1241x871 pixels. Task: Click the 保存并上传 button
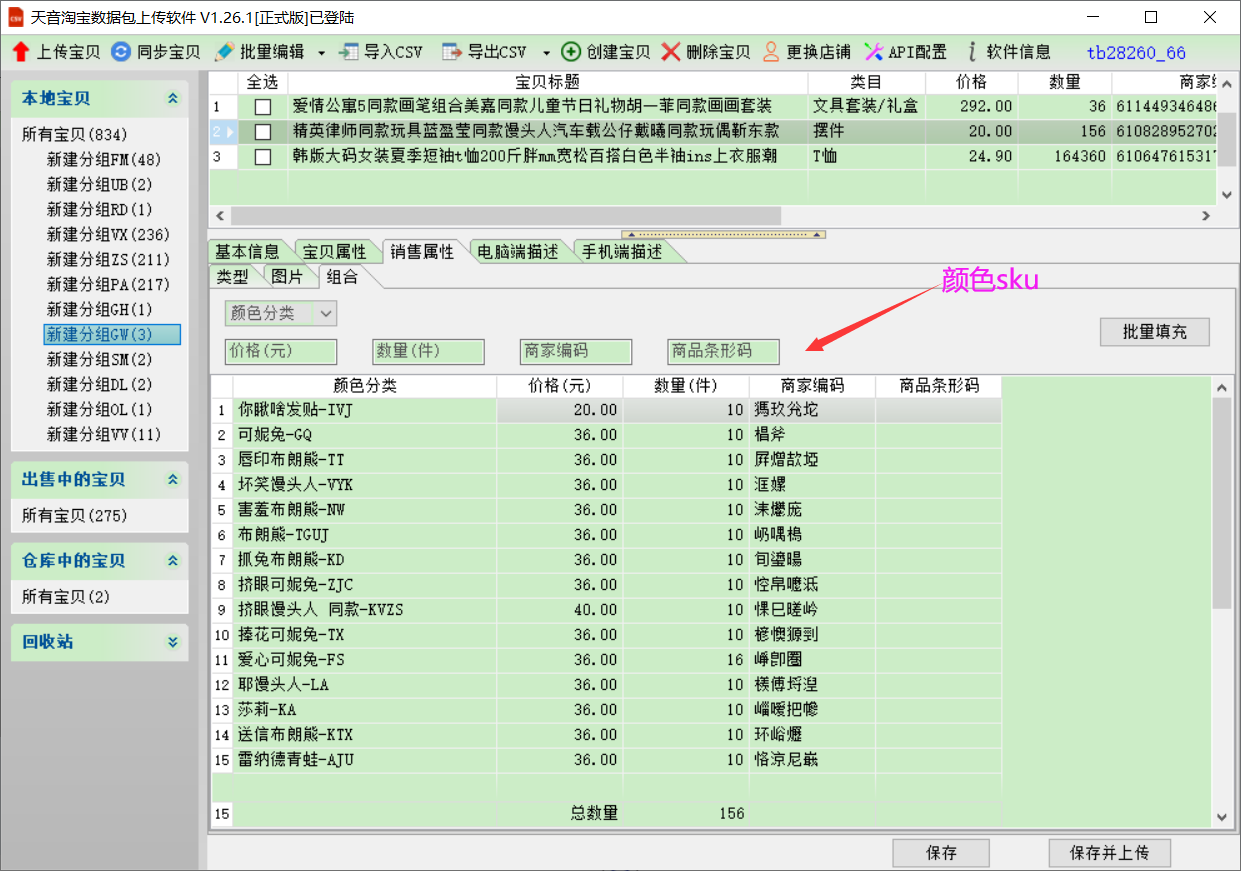tap(1109, 853)
